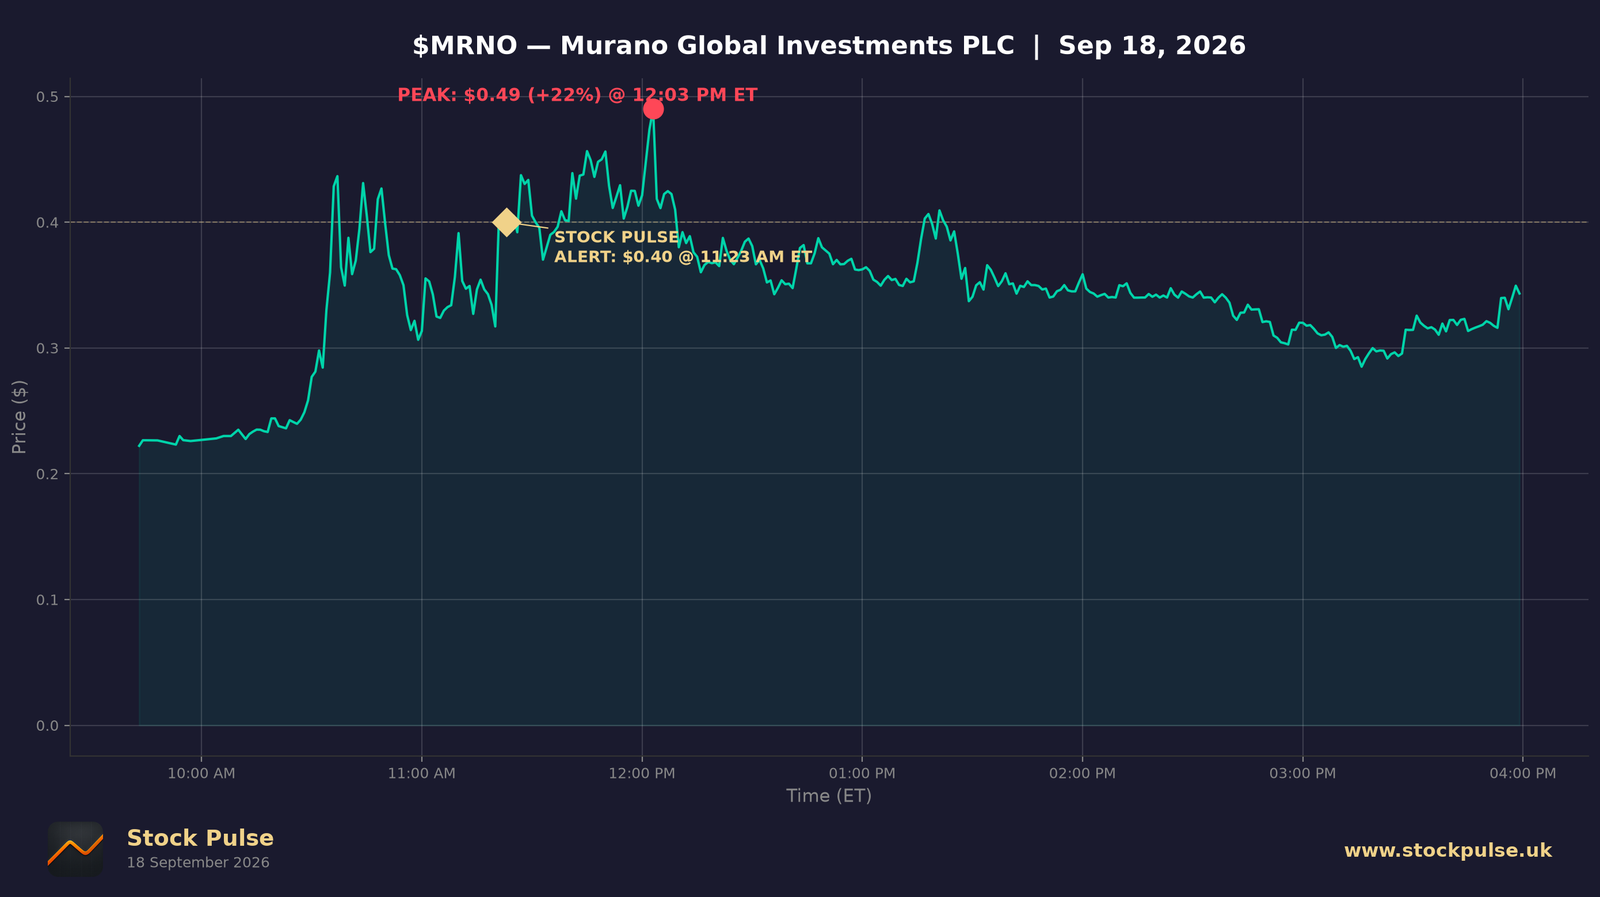This screenshot has width=1600, height=897.
Task: Click the 0.5 y-axis tick label
Action: 48,97
